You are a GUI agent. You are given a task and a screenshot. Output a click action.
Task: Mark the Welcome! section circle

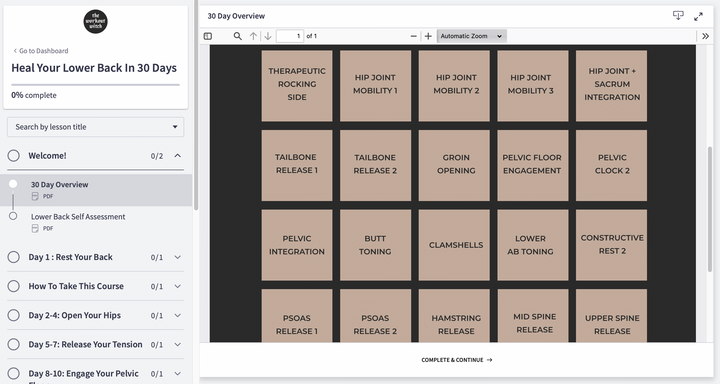point(14,156)
